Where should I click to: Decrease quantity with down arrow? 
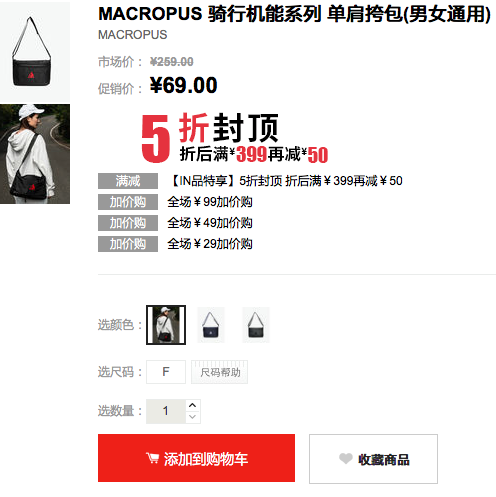[x=192, y=417]
